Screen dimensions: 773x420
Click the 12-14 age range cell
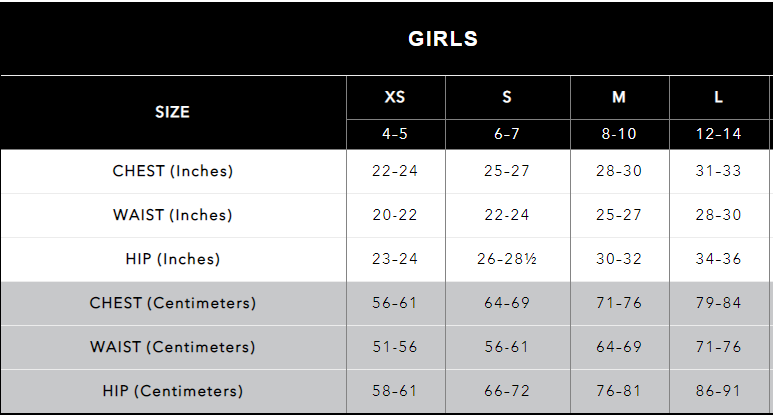(718, 134)
